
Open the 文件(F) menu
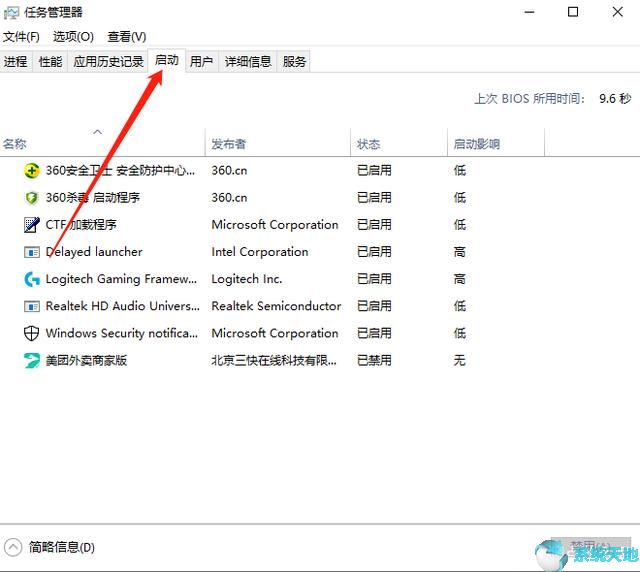coord(21,37)
